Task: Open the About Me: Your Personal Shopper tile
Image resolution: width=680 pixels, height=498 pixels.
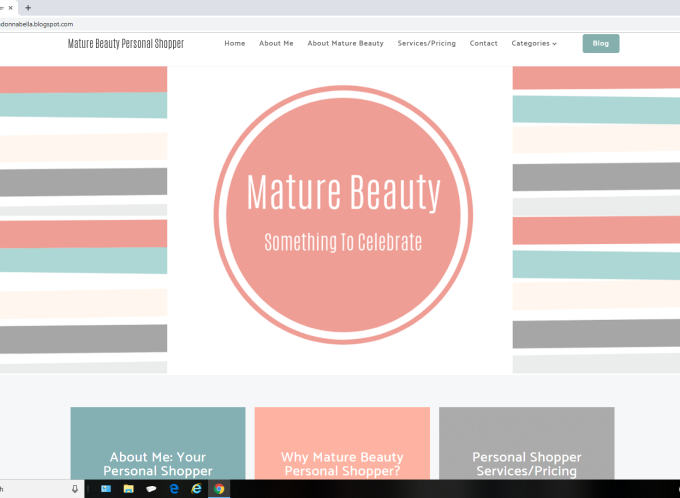Action: point(158,443)
